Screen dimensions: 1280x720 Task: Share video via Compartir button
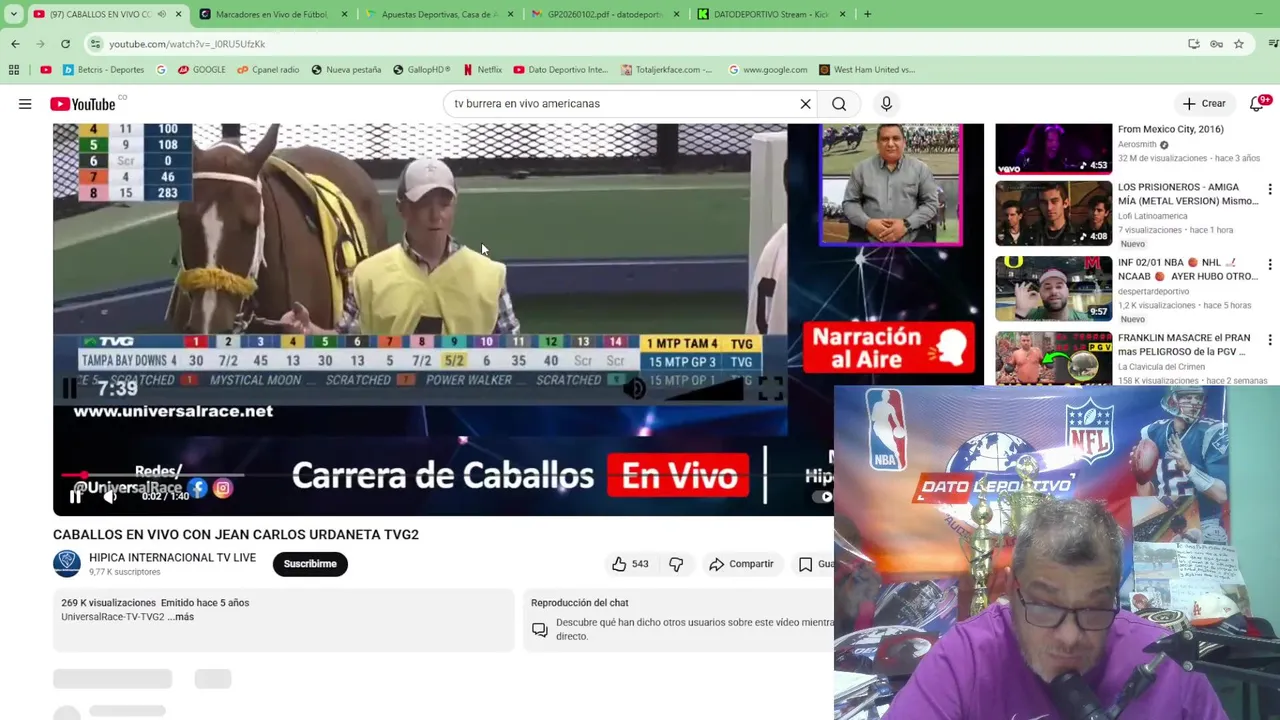[x=741, y=564]
